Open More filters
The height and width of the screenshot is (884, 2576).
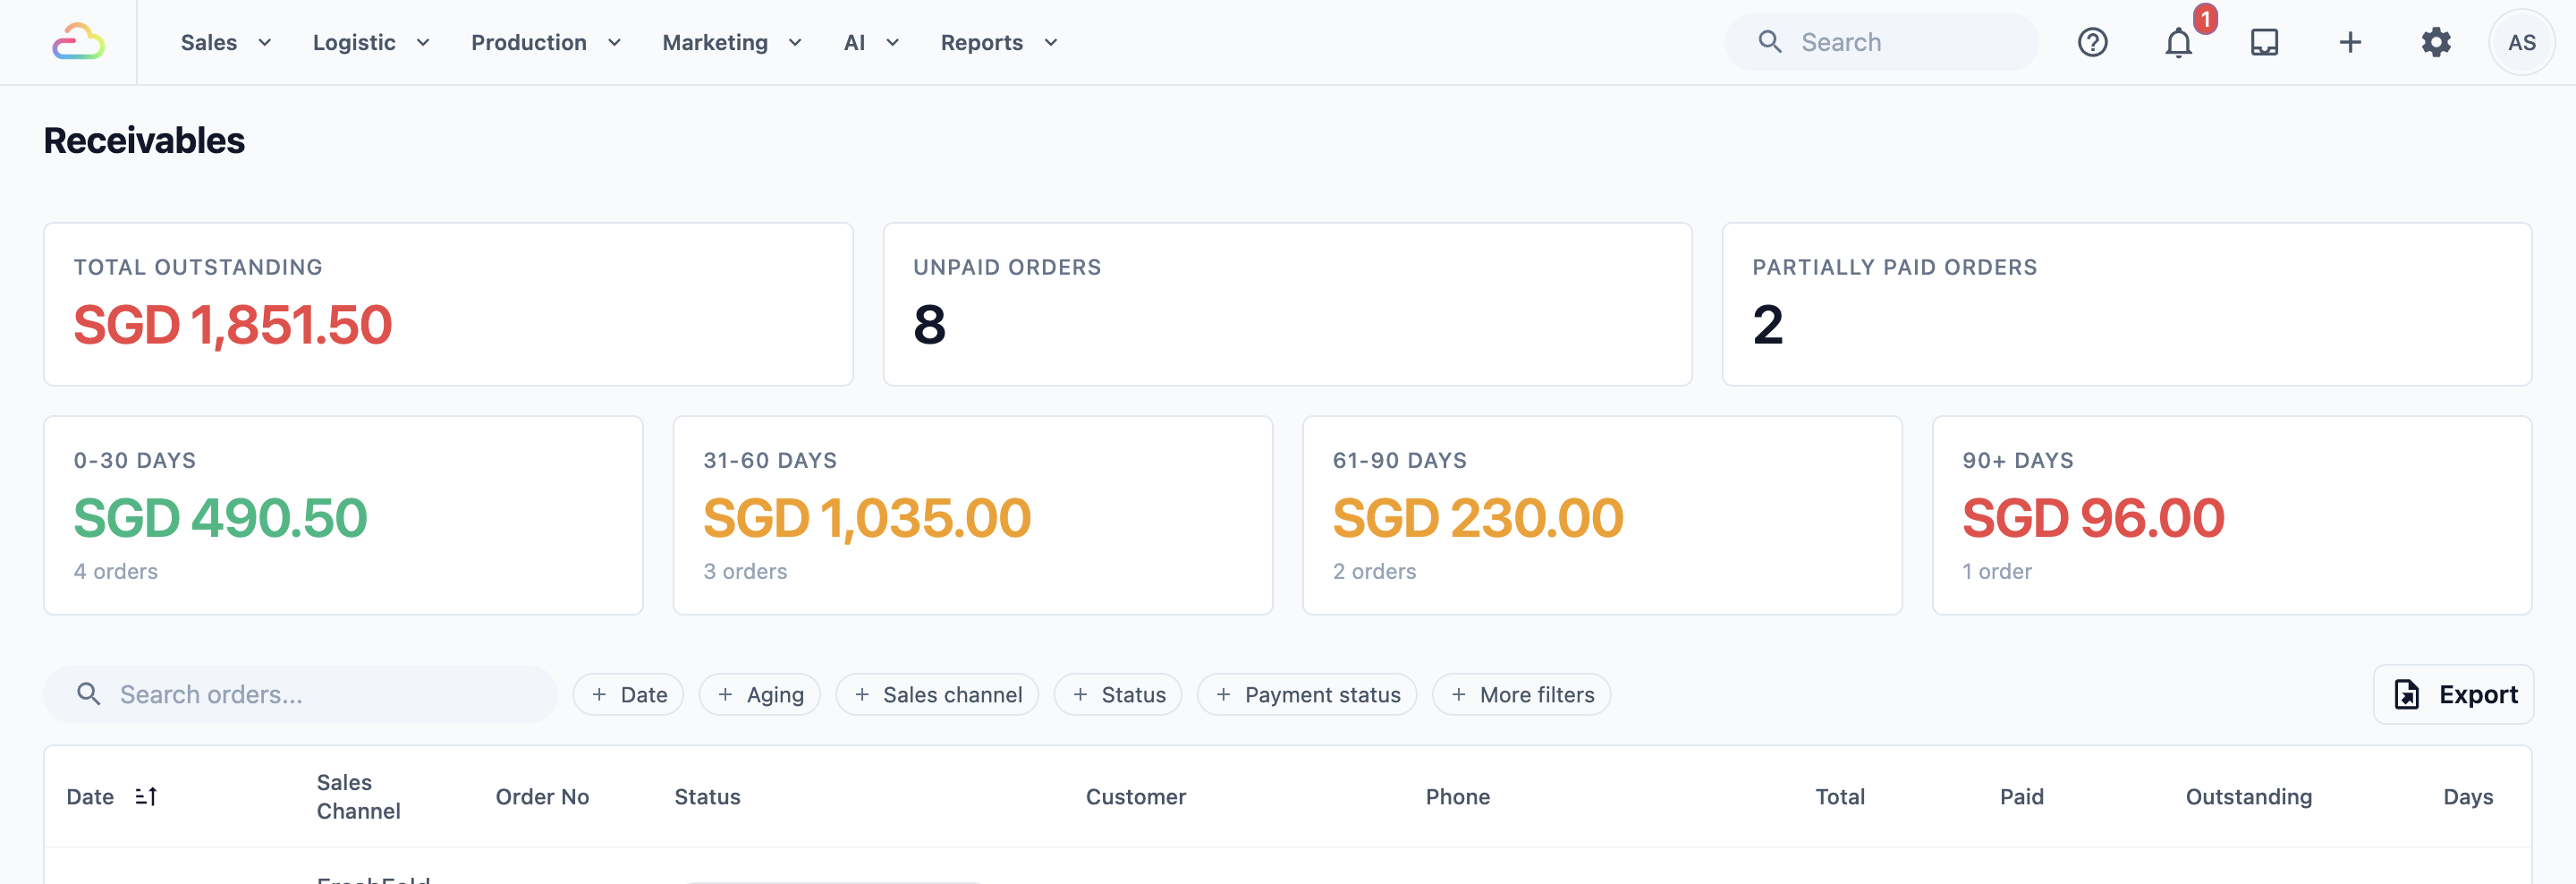(x=1521, y=694)
